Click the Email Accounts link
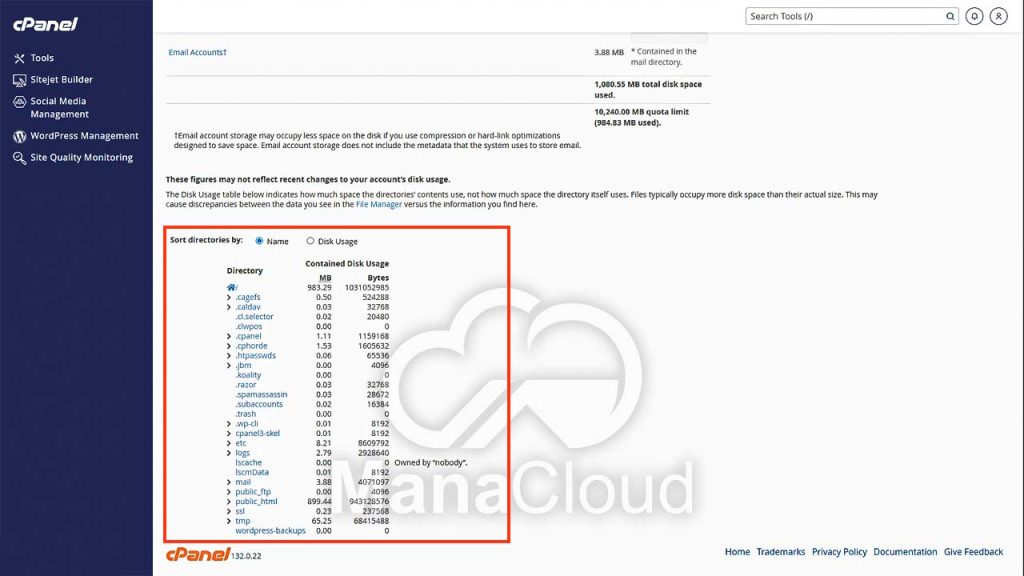This screenshot has height=576, width=1024. point(197,52)
